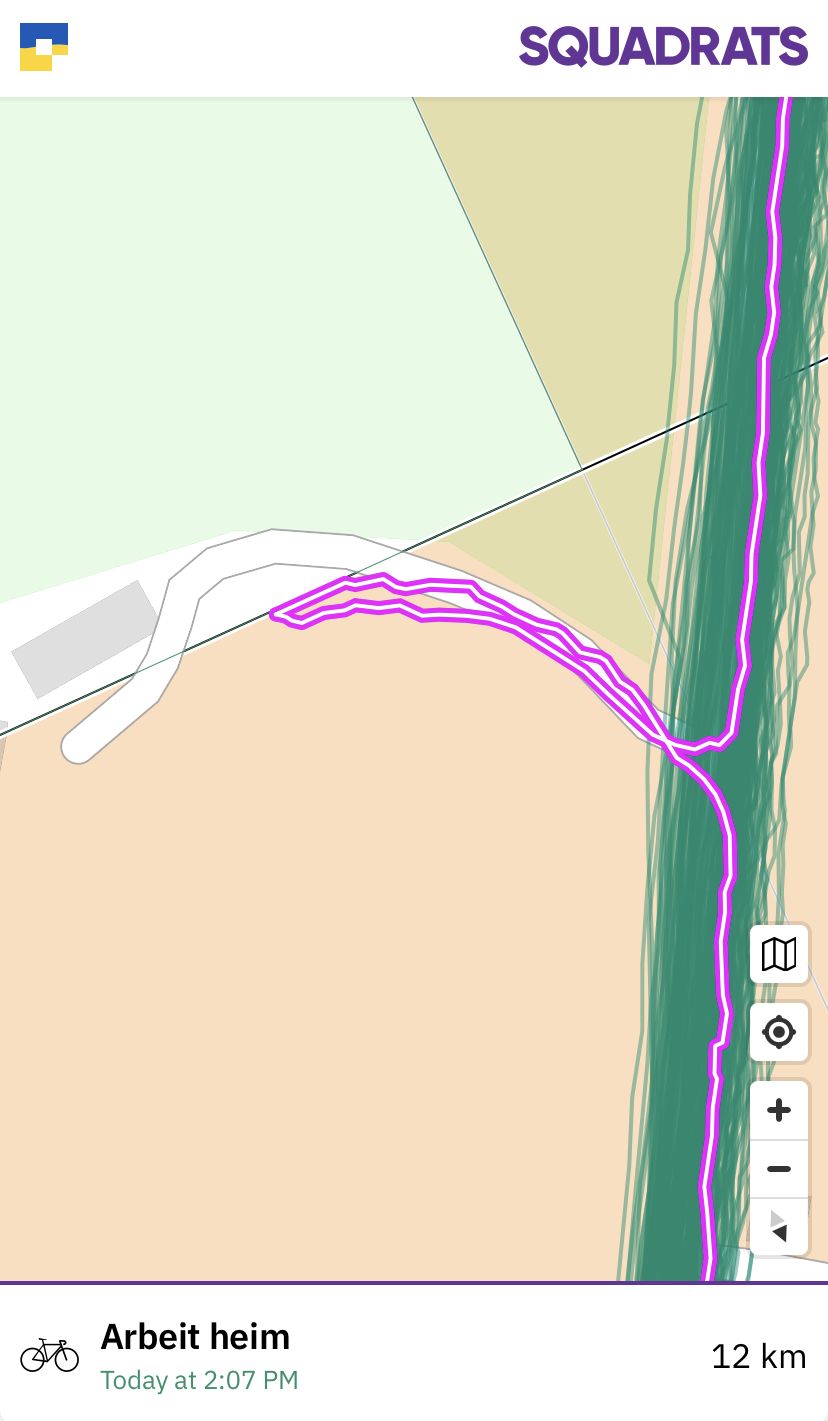
Task: Zoom in with the plus button
Action: point(779,1110)
